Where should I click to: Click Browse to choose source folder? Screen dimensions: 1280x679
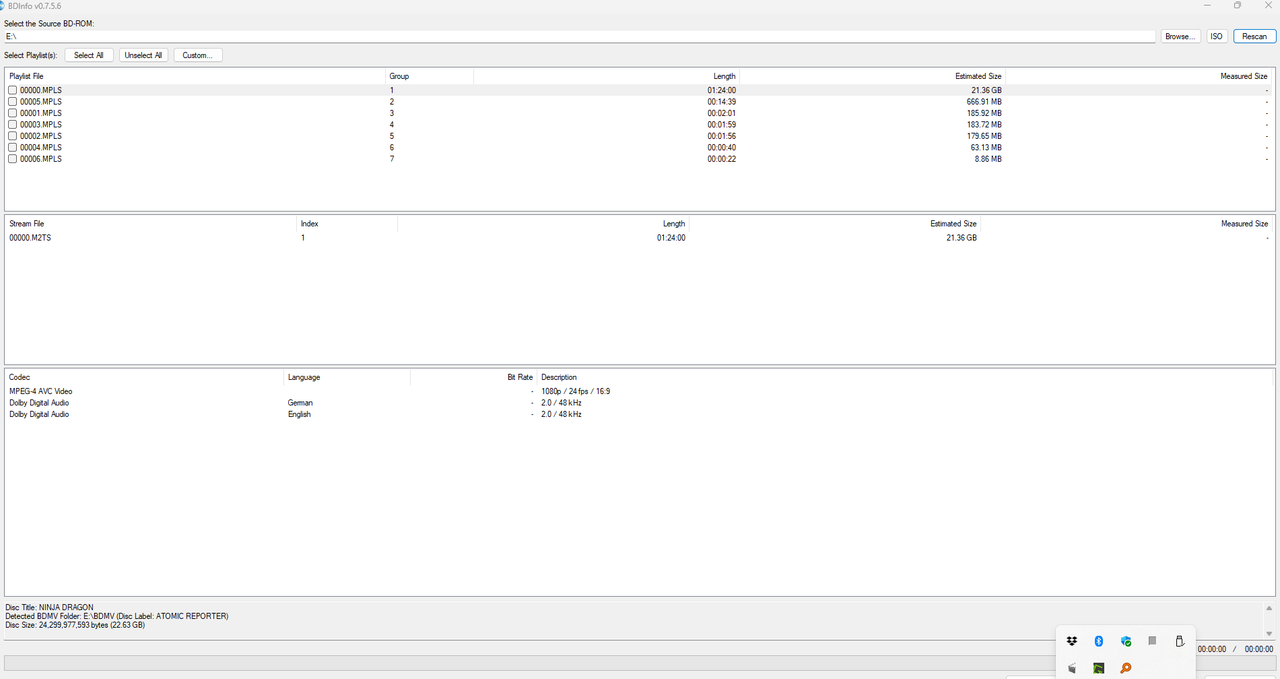point(1180,36)
